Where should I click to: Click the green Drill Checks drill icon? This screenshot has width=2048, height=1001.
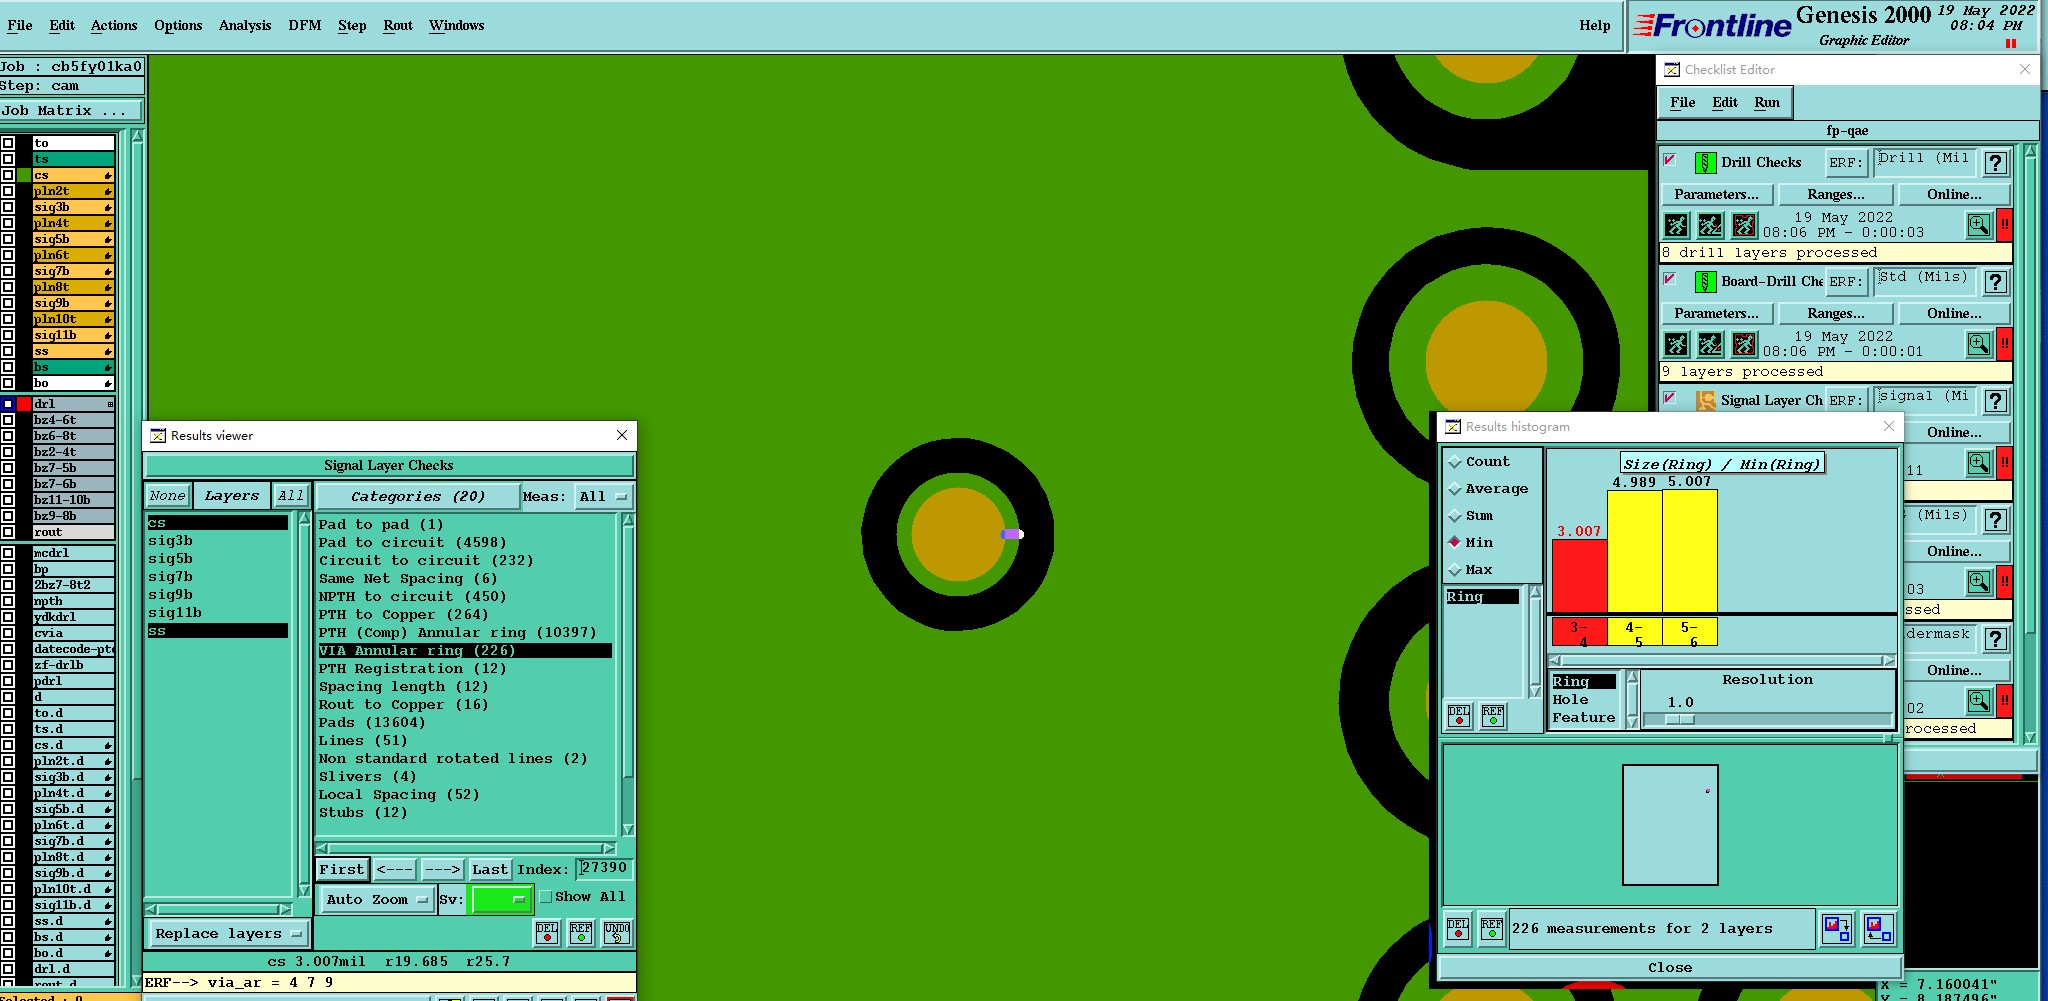click(x=1706, y=162)
